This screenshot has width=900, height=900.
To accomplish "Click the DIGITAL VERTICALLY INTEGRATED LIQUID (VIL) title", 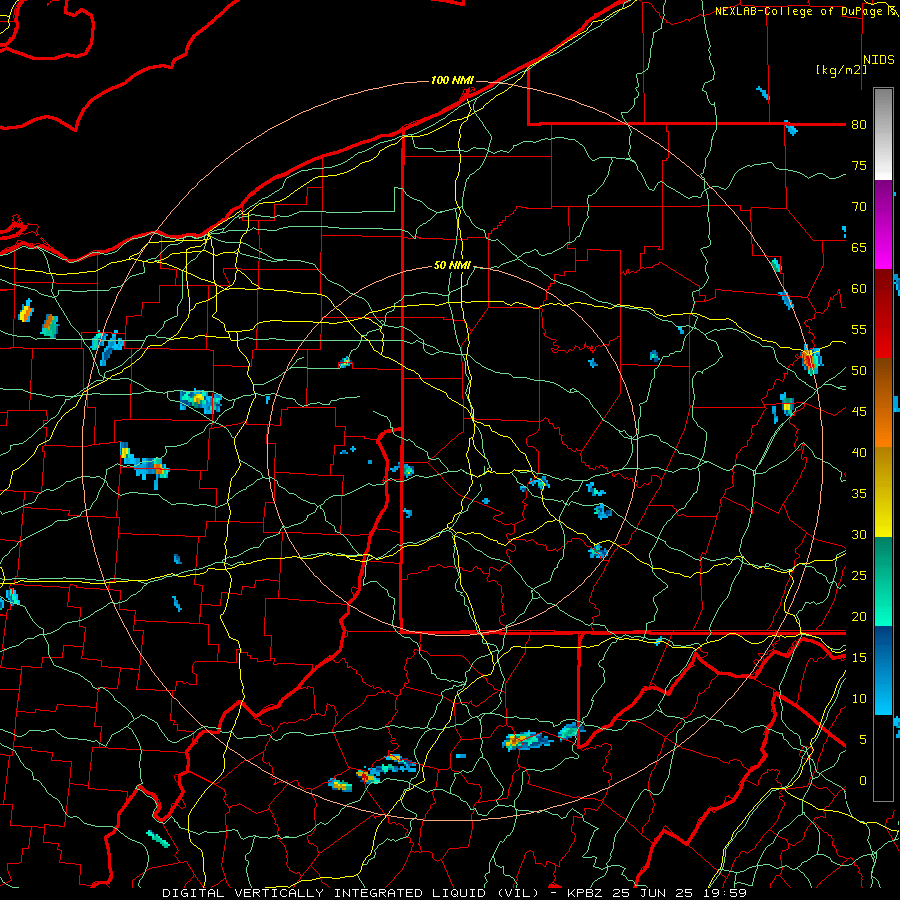I will click(x=351, y=893).
